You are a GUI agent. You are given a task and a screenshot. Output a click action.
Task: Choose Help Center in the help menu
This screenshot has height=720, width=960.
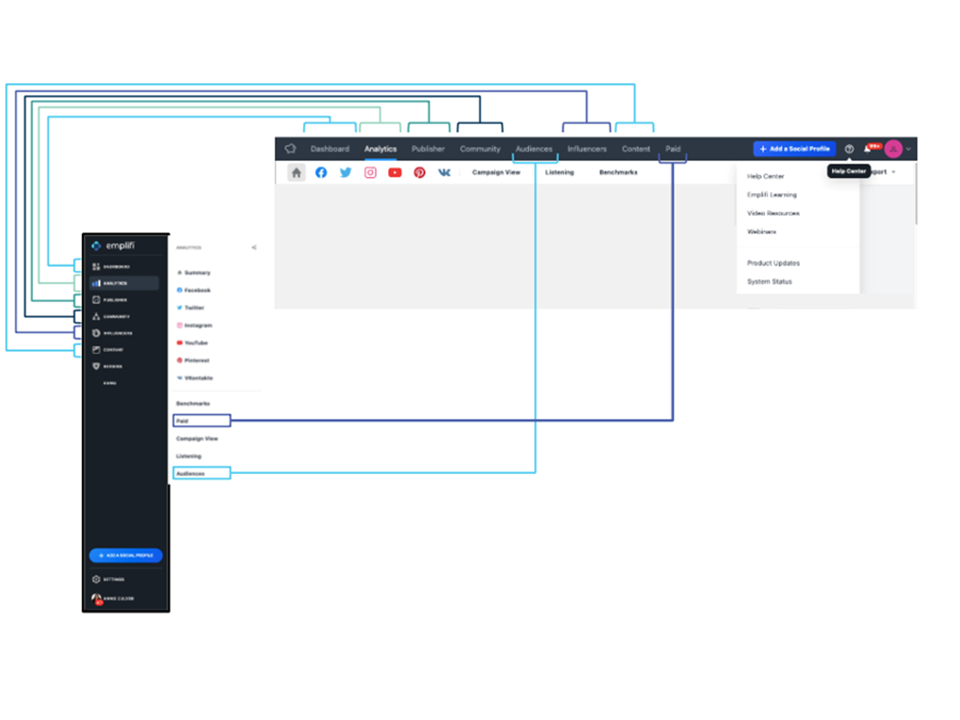click(x=765, y=176)
